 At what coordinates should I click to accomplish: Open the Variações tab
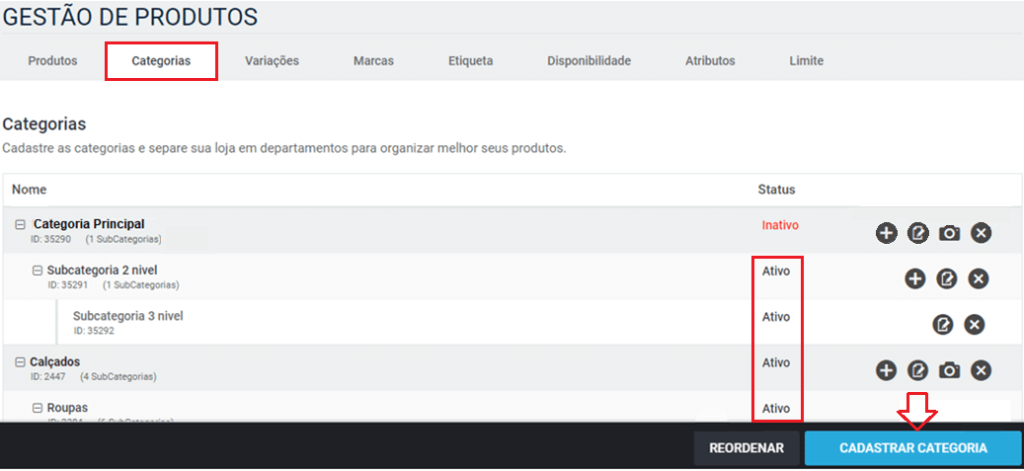[272, 61]
